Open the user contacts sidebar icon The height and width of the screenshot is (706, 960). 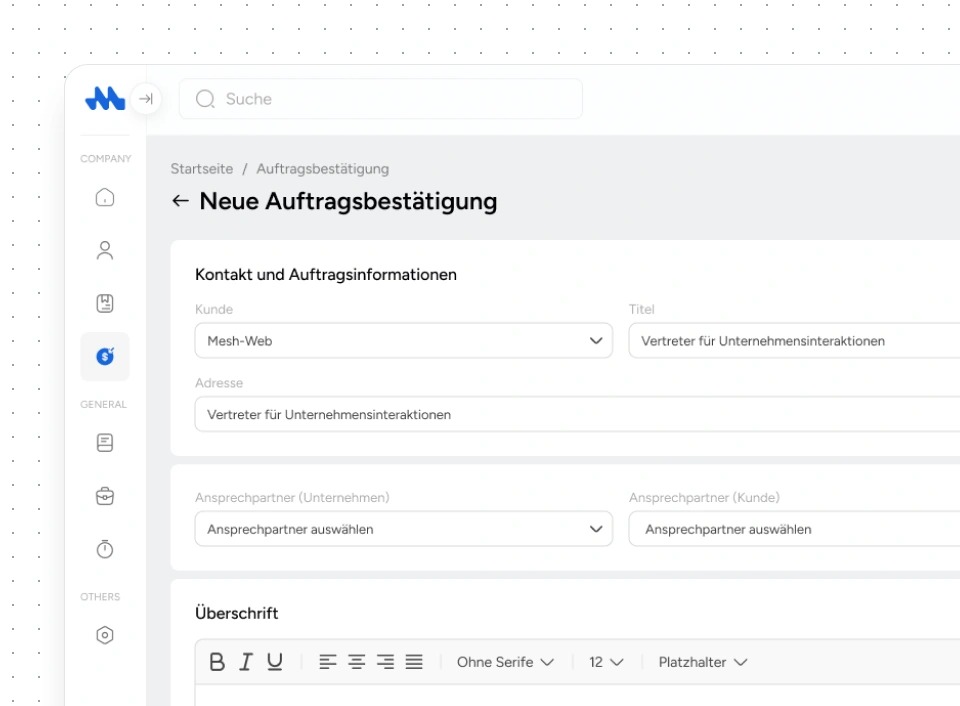pos(105,251)
